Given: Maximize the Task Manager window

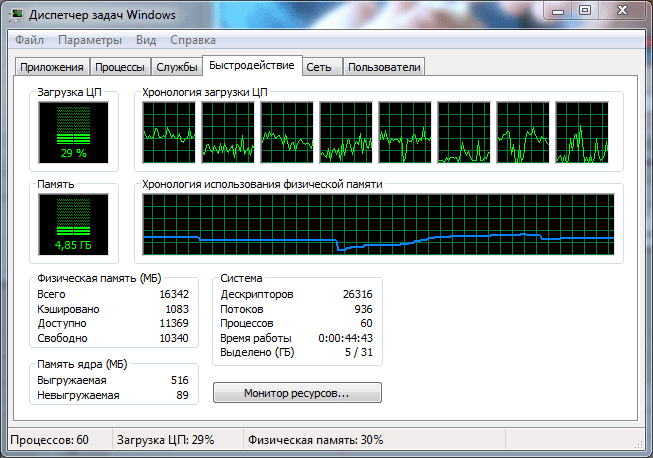Looking at the screenshot, I should tap(585, 11).
